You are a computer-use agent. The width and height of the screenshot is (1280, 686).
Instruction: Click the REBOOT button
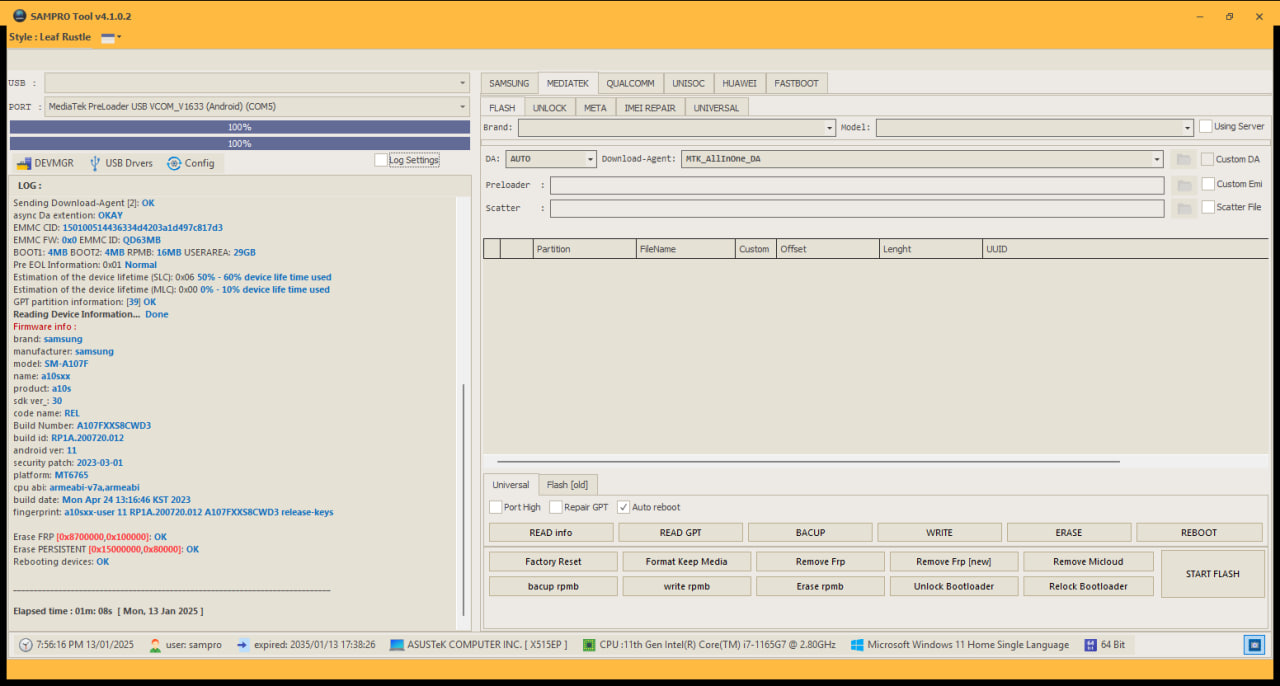point(1199,532)
